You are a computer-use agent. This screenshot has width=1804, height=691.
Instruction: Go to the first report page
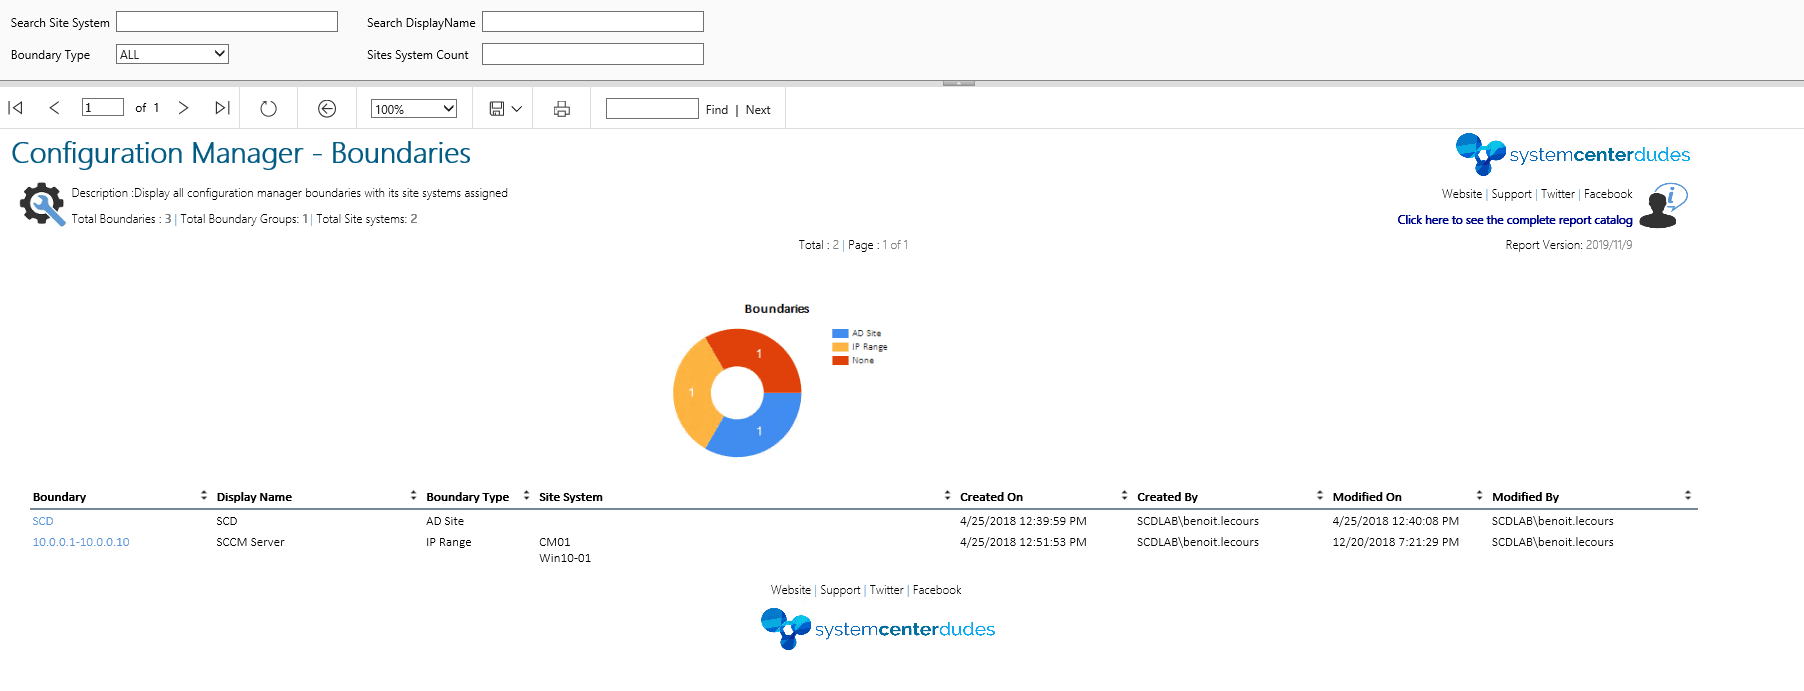pos(16,108)
